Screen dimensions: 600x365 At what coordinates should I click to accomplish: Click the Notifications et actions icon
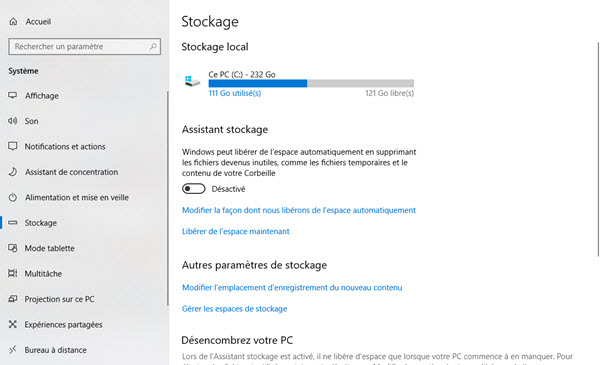click(x=13, y=146)
